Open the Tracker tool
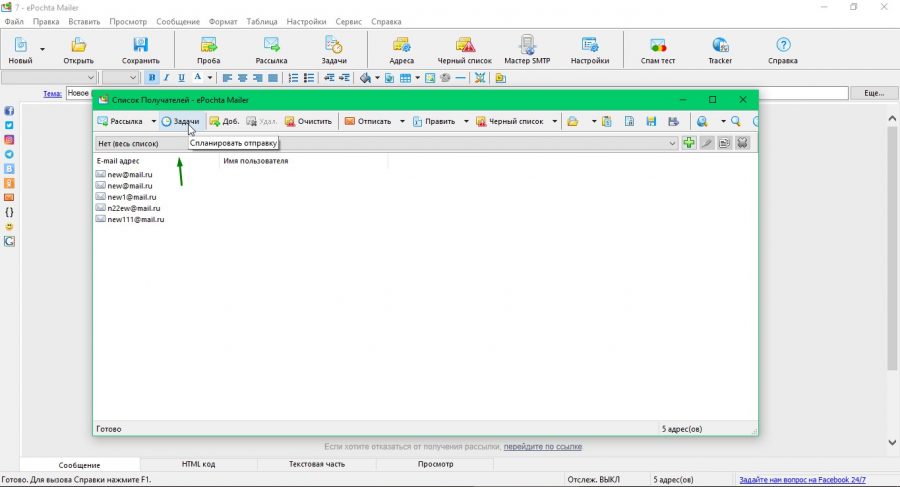Screen dimensions: 900x487 pyautogui.click(x=720, y=50)
